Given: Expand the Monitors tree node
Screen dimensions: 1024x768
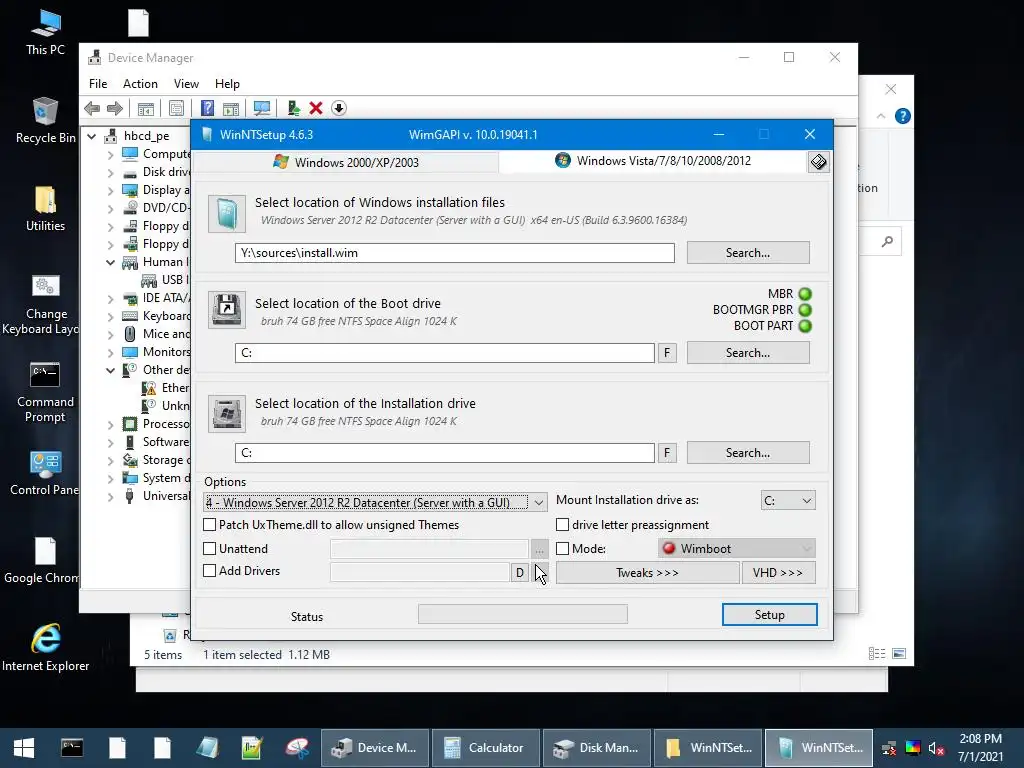Looking at the screenshot, I should (x=110, y=353).
